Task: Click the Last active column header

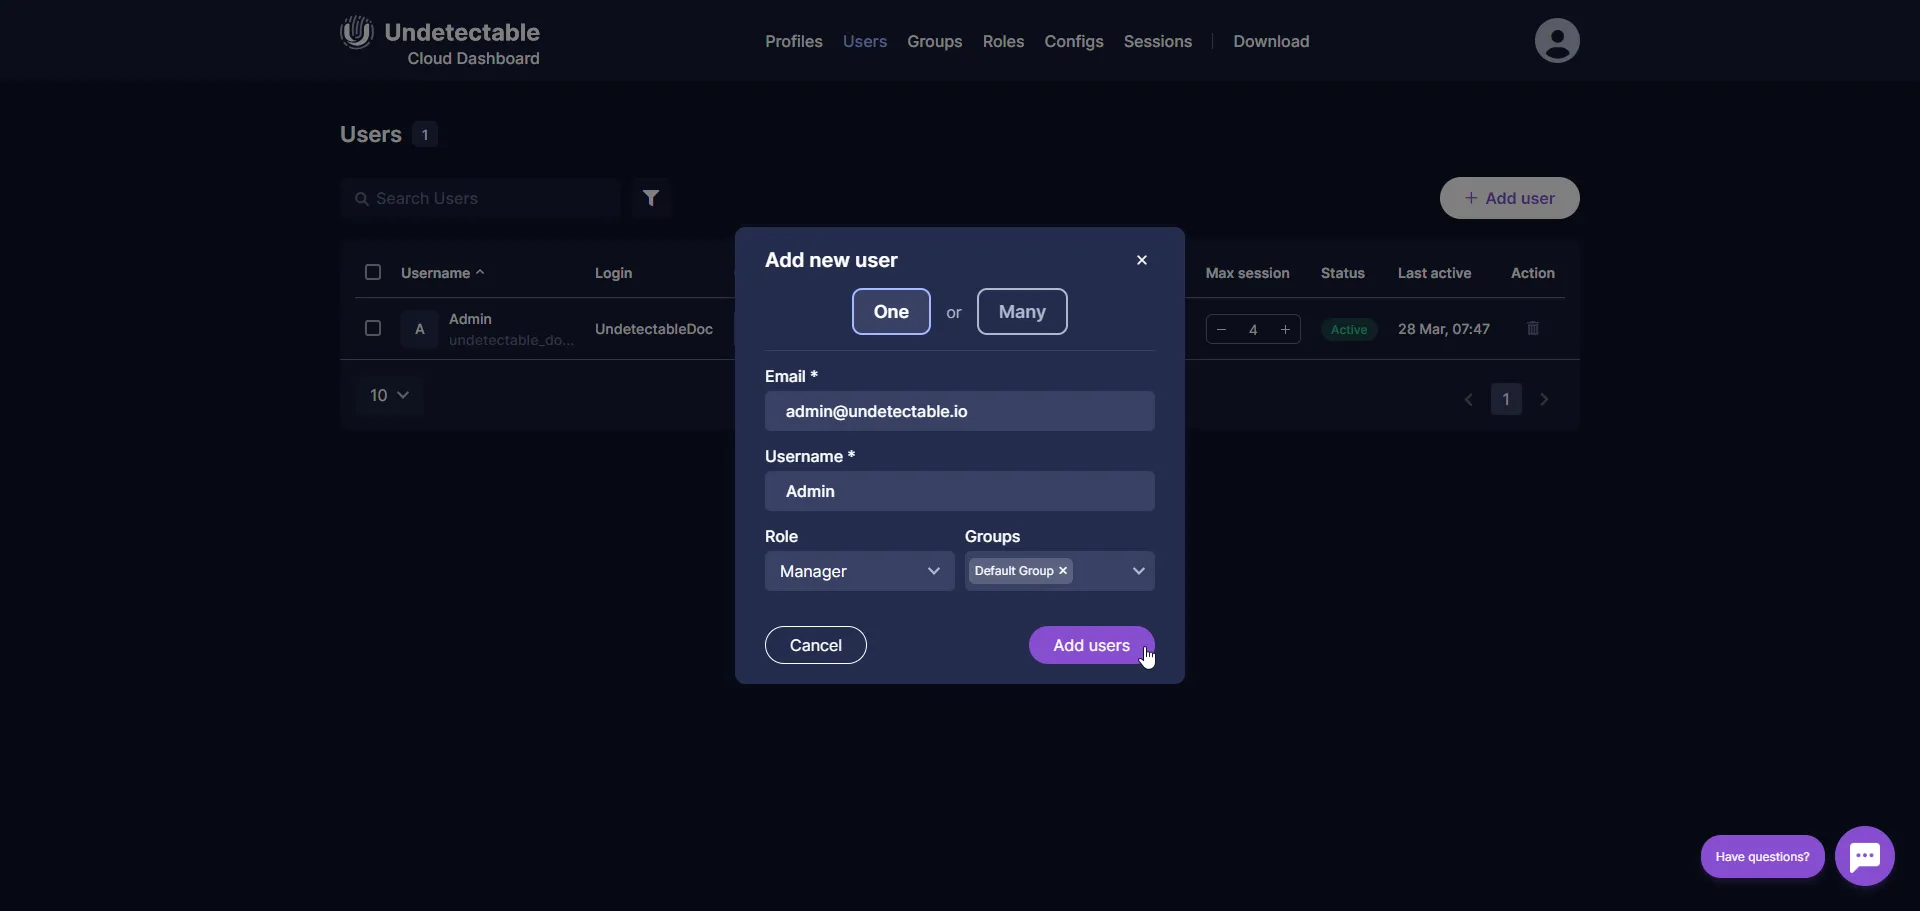Action: click(1434, 273)
